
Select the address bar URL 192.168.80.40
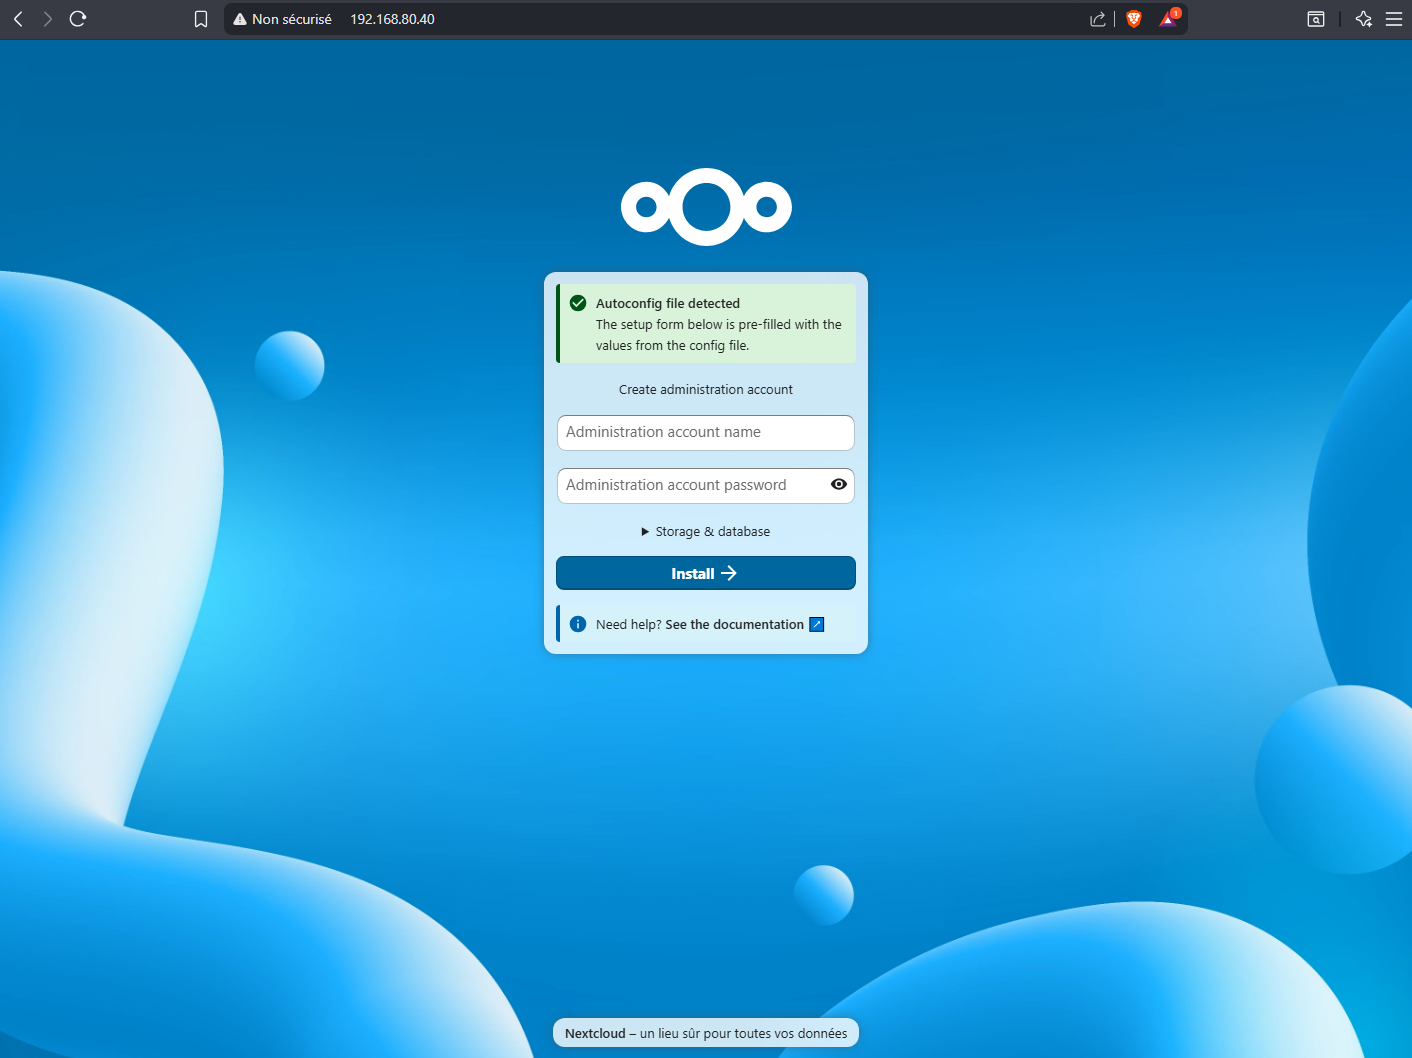tap(392, 19)
